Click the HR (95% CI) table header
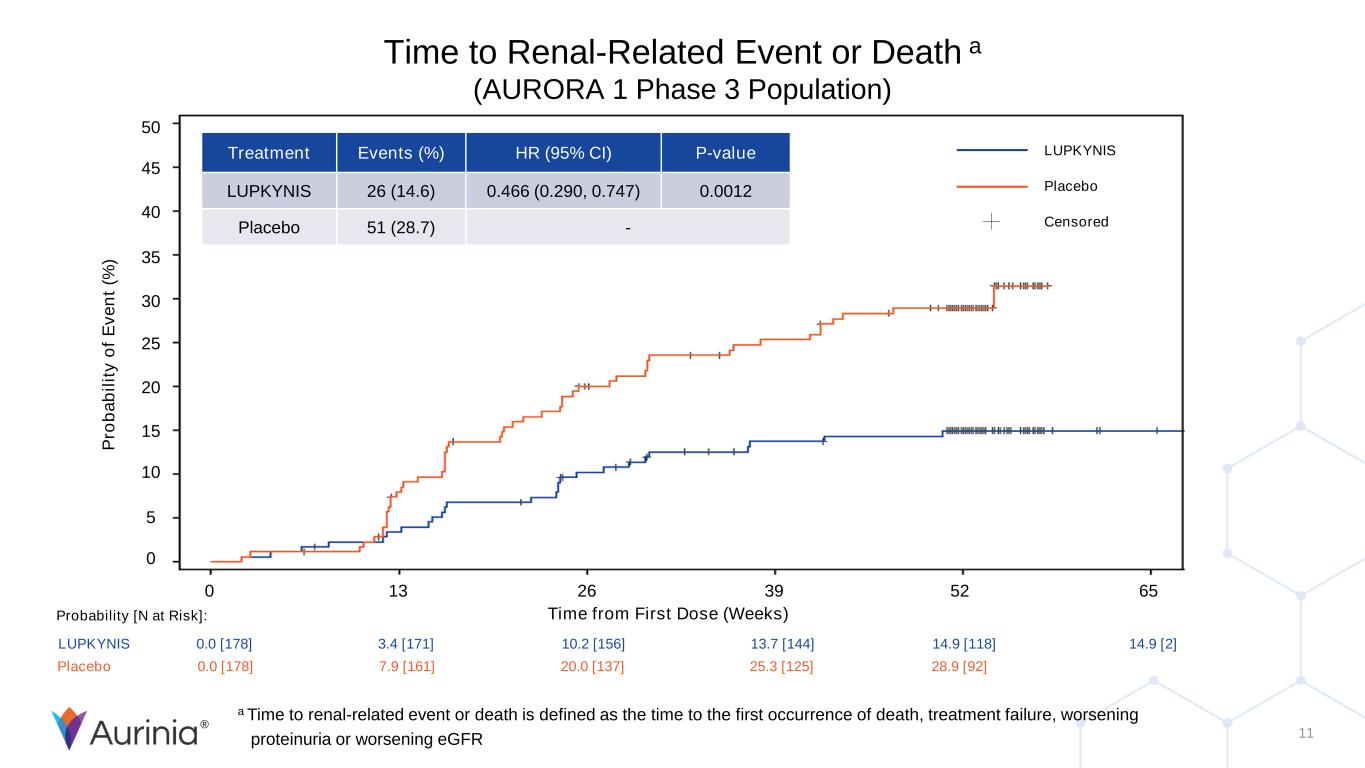This screenshot has height=768, width=1365. point(563,153)
